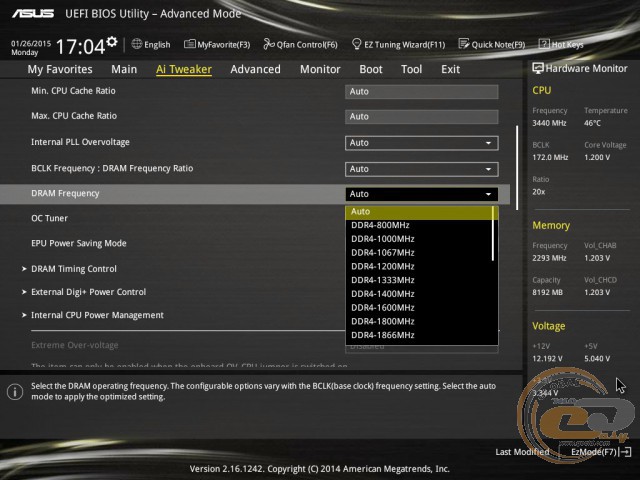
Task: Expand Internal CPU Power Management submenu
Action: [97, 315]
